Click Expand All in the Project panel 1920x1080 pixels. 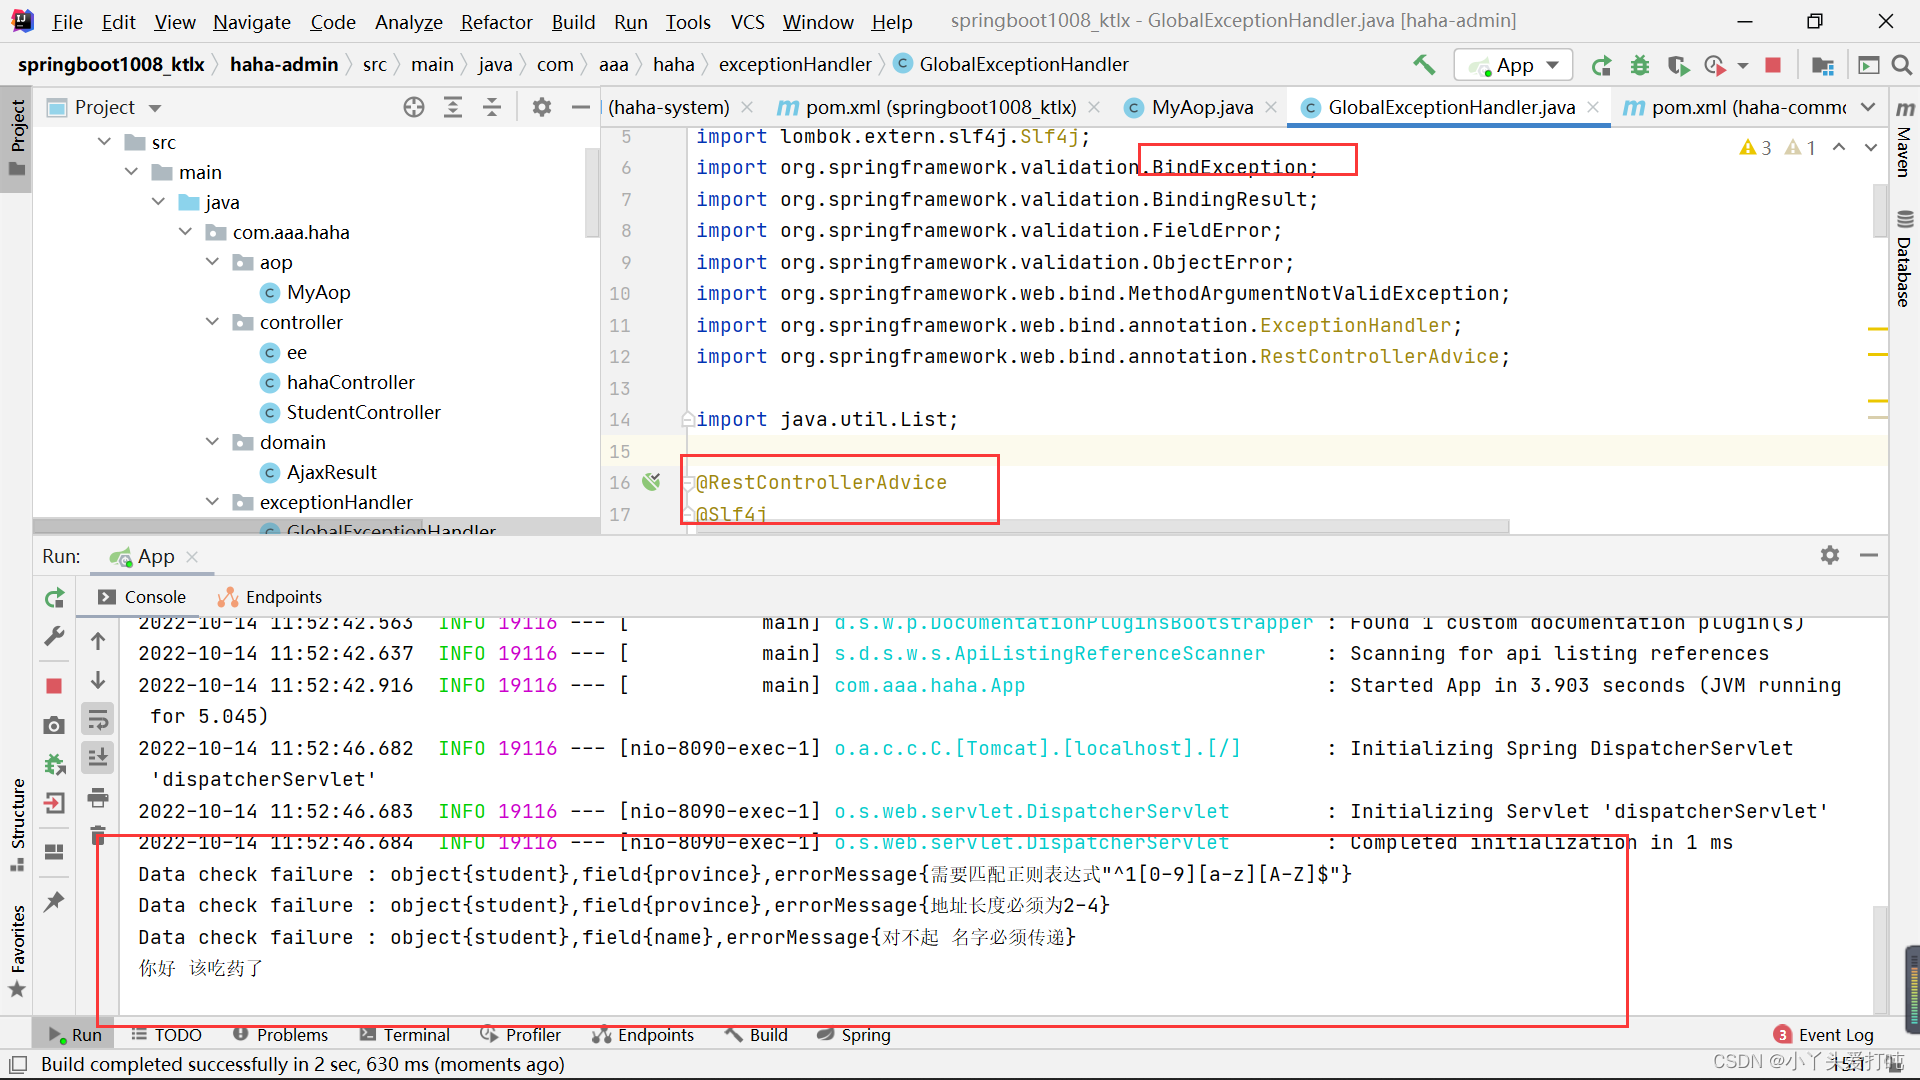pos(453,107)
